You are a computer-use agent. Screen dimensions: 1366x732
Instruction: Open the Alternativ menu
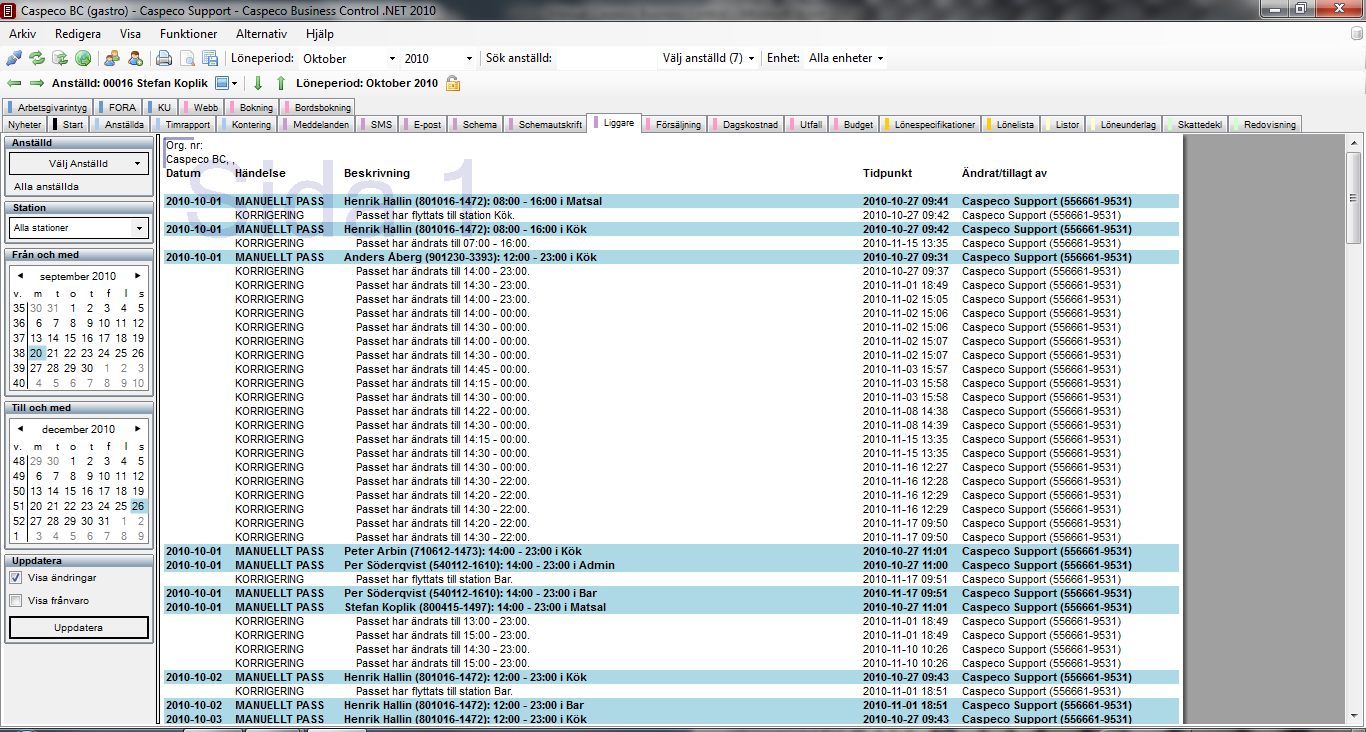click(x=261, y=34)
